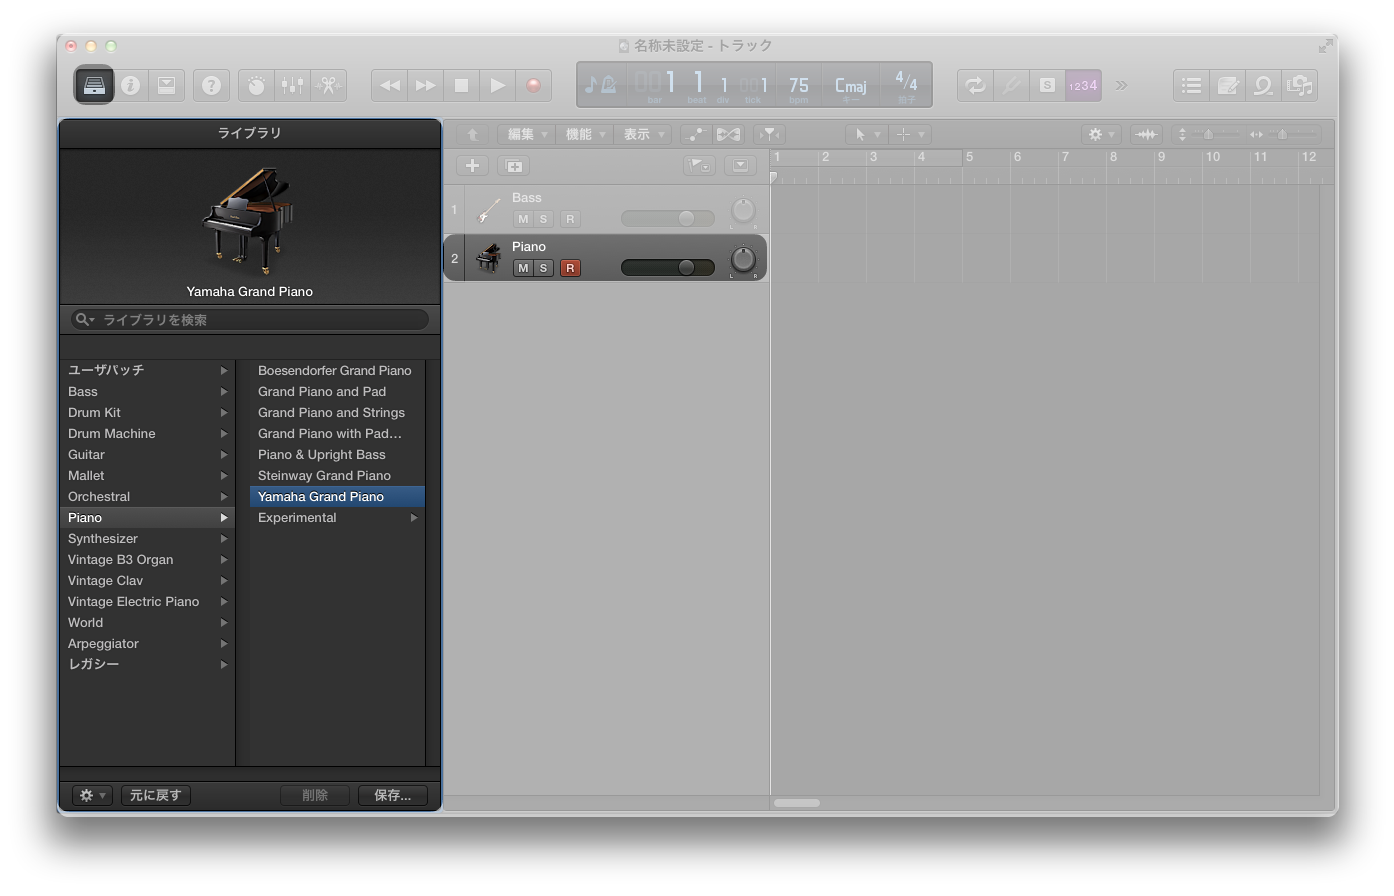The image size is (1394, 896).
Task: Click the Library search field
Action: click(248, 319)
